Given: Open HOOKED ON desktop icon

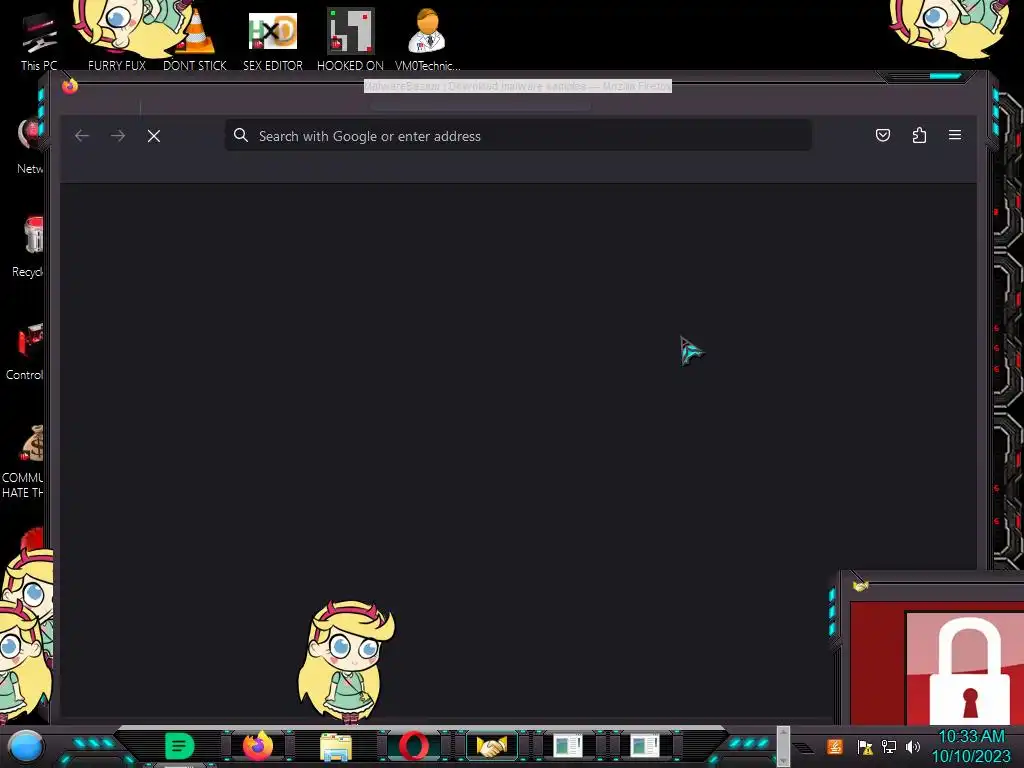Looking at the screenshot, I should pyautogui.click(x=350, y=41).
